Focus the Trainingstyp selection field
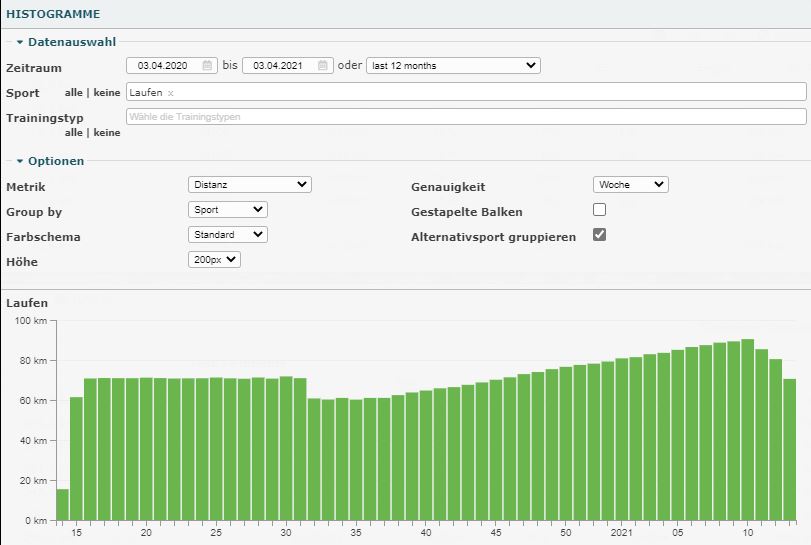This screenshot has height=545, width=811. (x=465, y=117)
